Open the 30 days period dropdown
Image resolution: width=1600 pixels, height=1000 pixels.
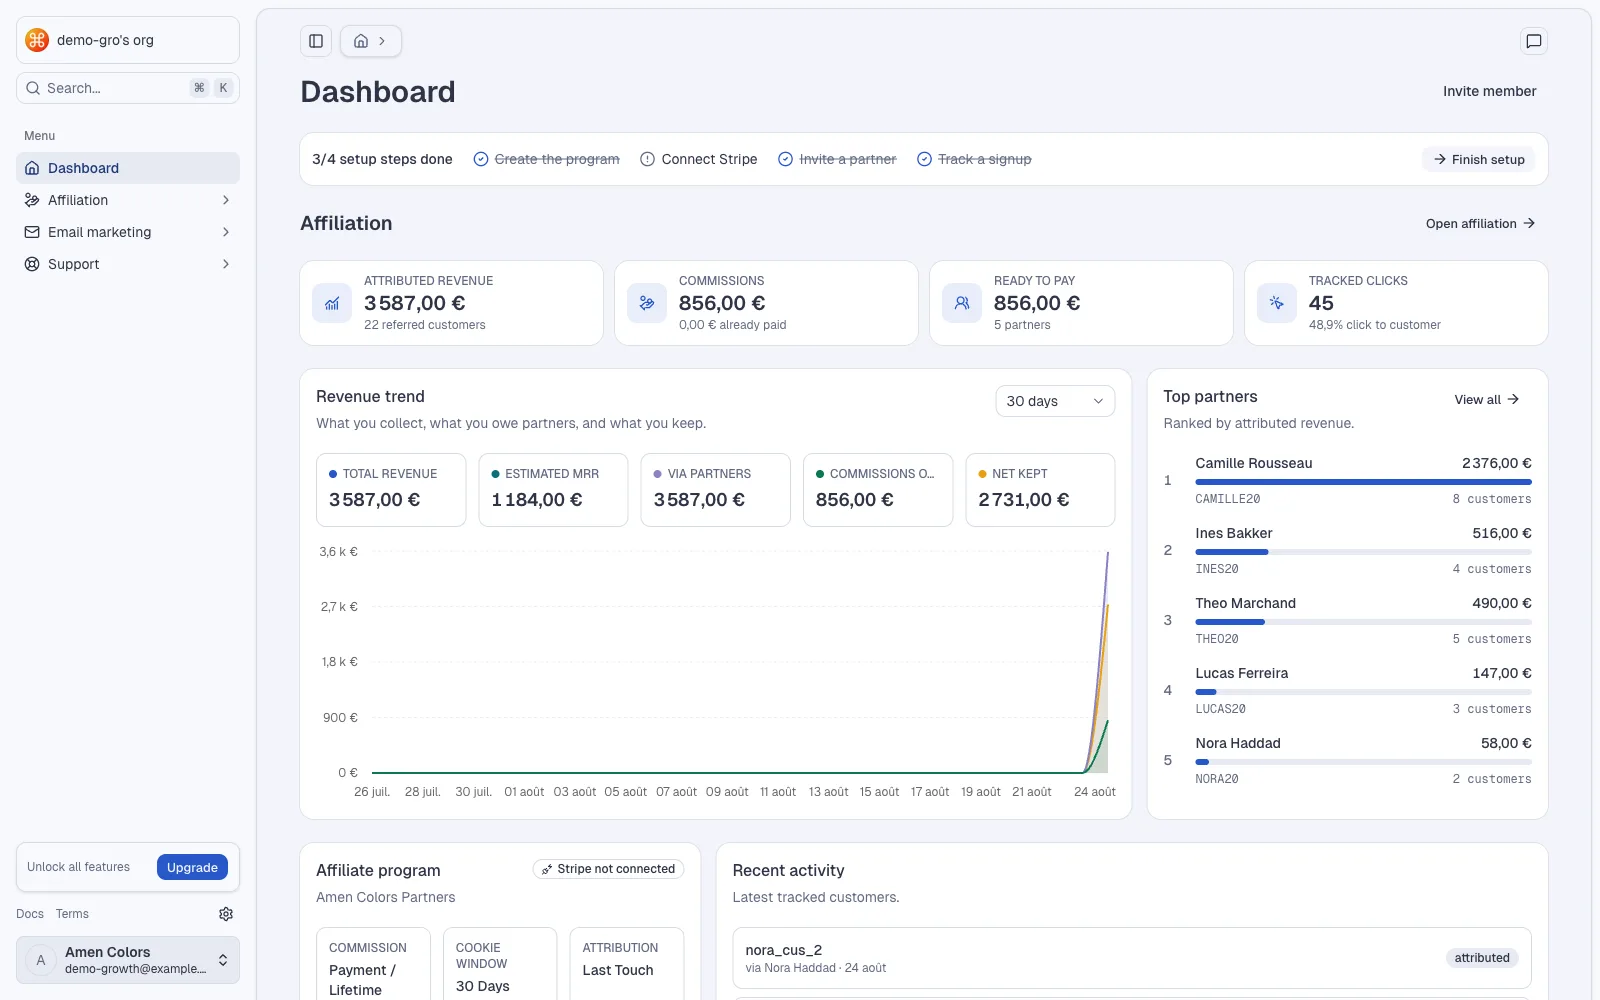click(1055, 401)
